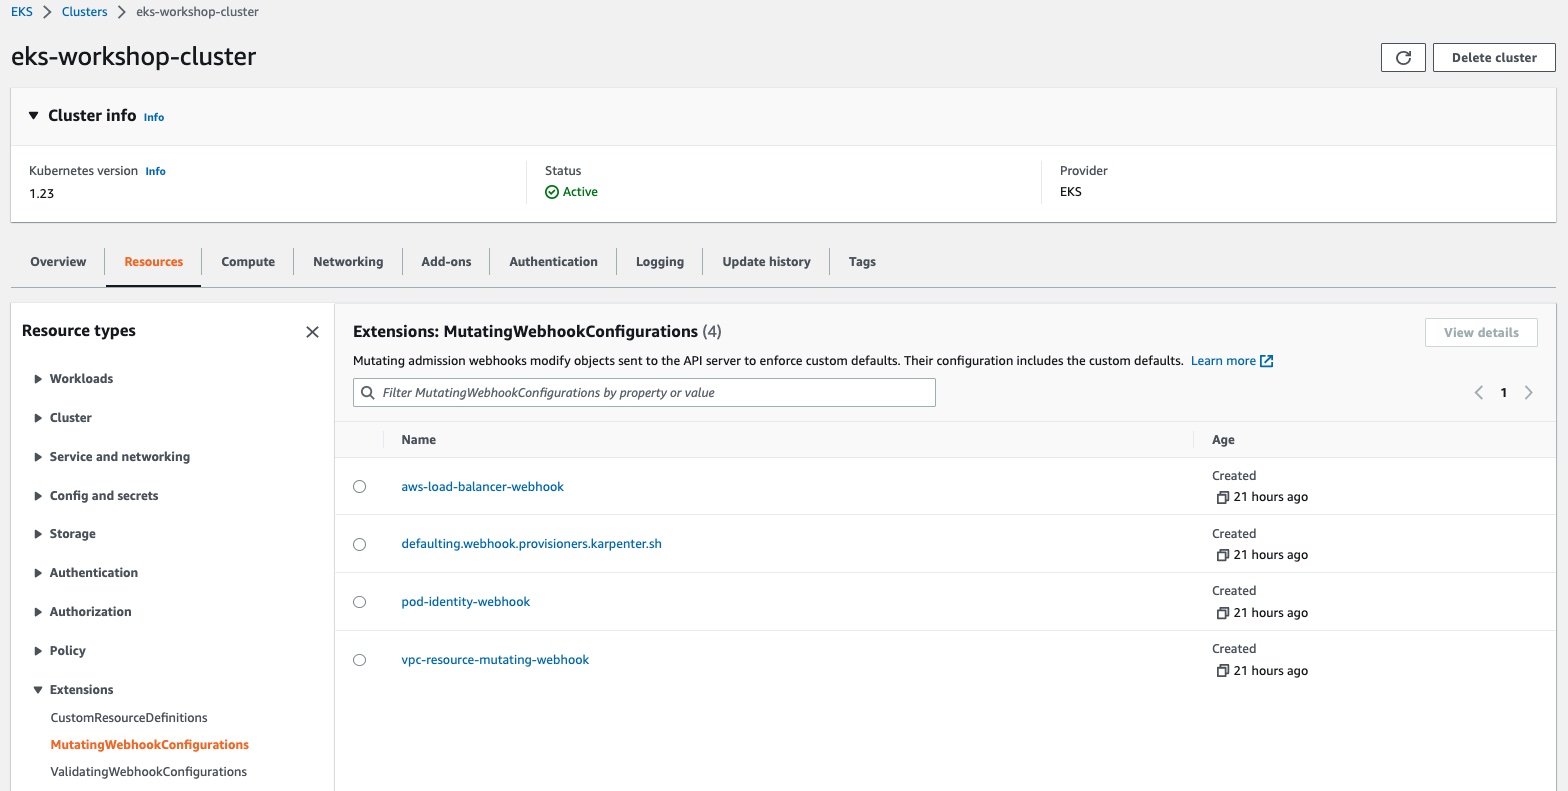Click the refresh cluster icon button
Viewport: 1568px width, 791px height.
(1402, 58)
